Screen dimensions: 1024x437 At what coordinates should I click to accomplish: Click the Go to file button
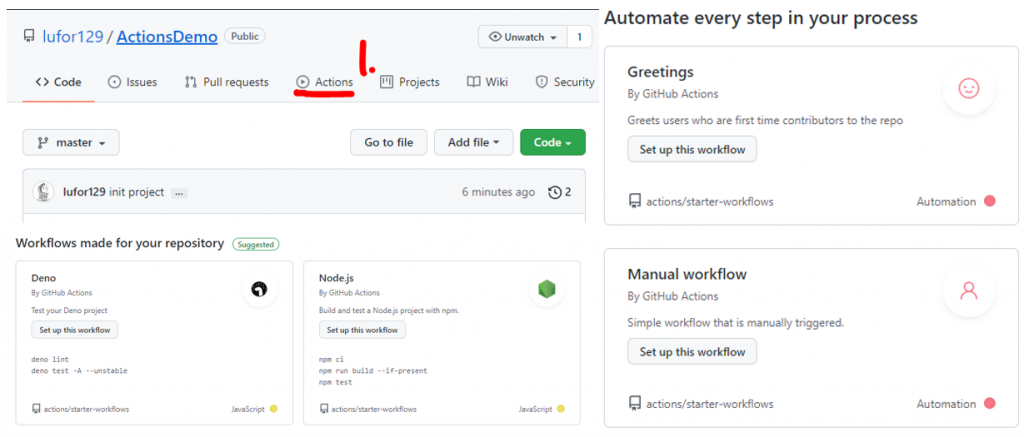pyautogui.click(x=389, y=142)
